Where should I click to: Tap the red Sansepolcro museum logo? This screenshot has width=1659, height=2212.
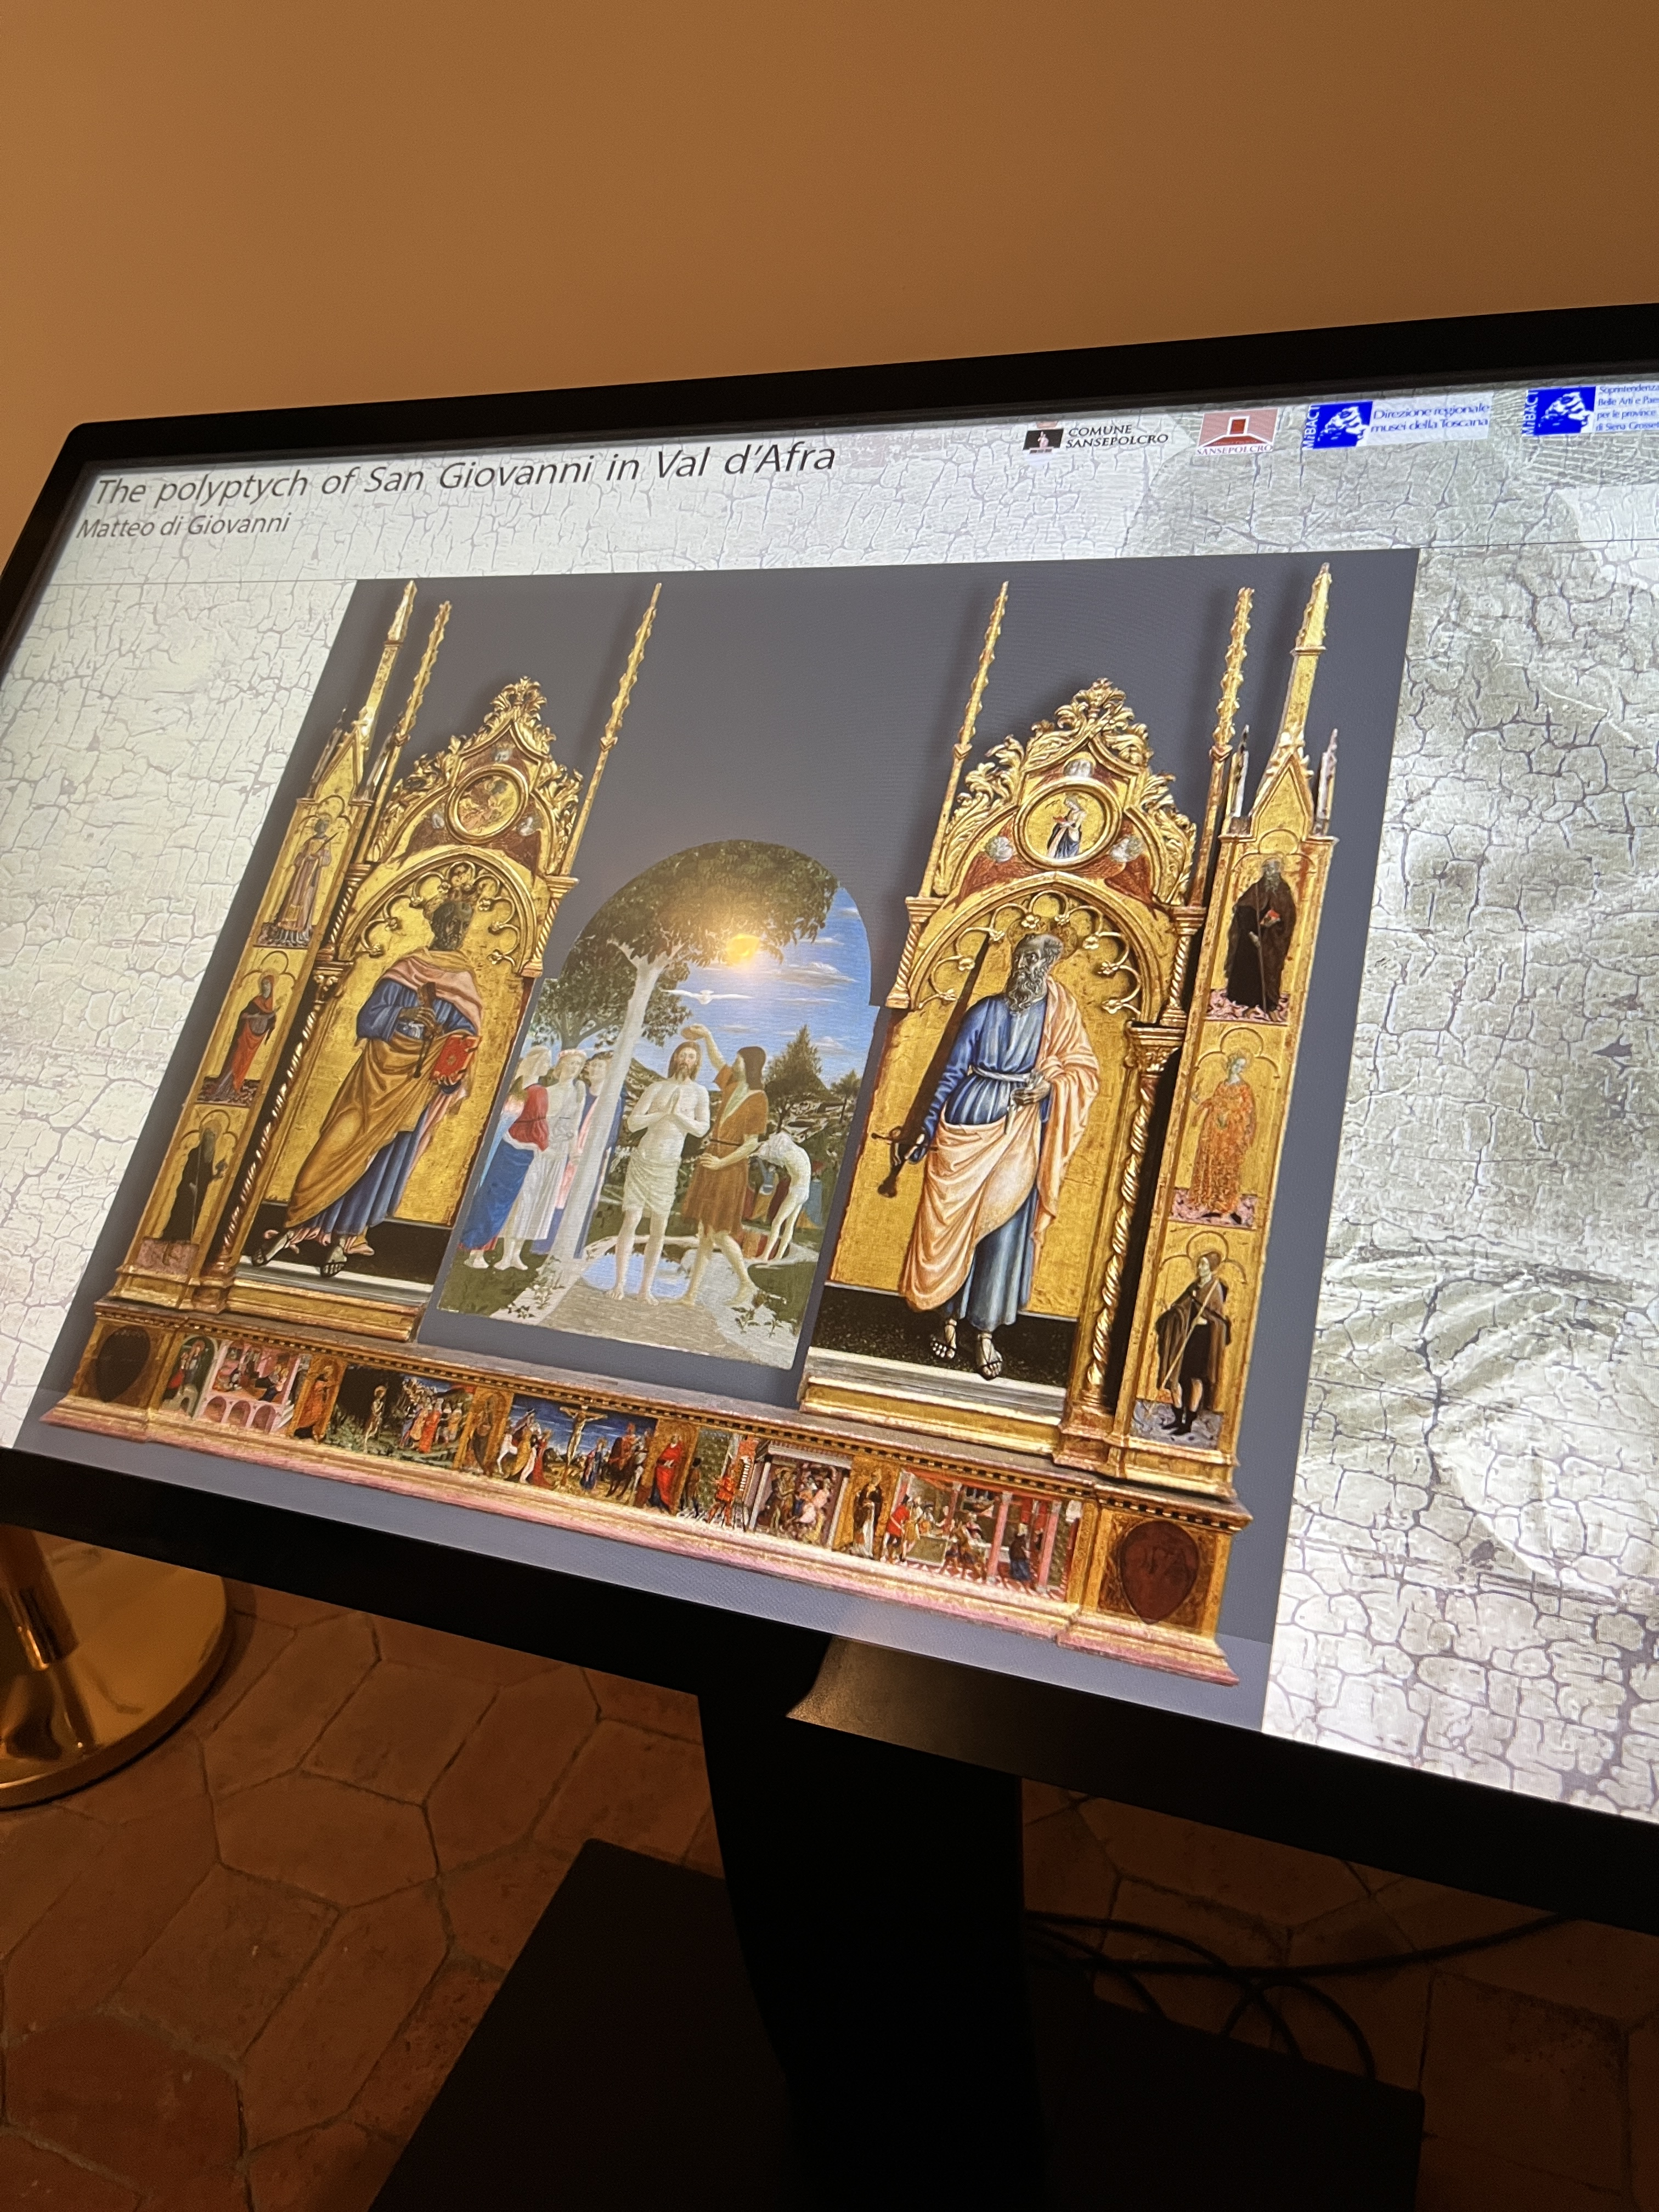1238,432
